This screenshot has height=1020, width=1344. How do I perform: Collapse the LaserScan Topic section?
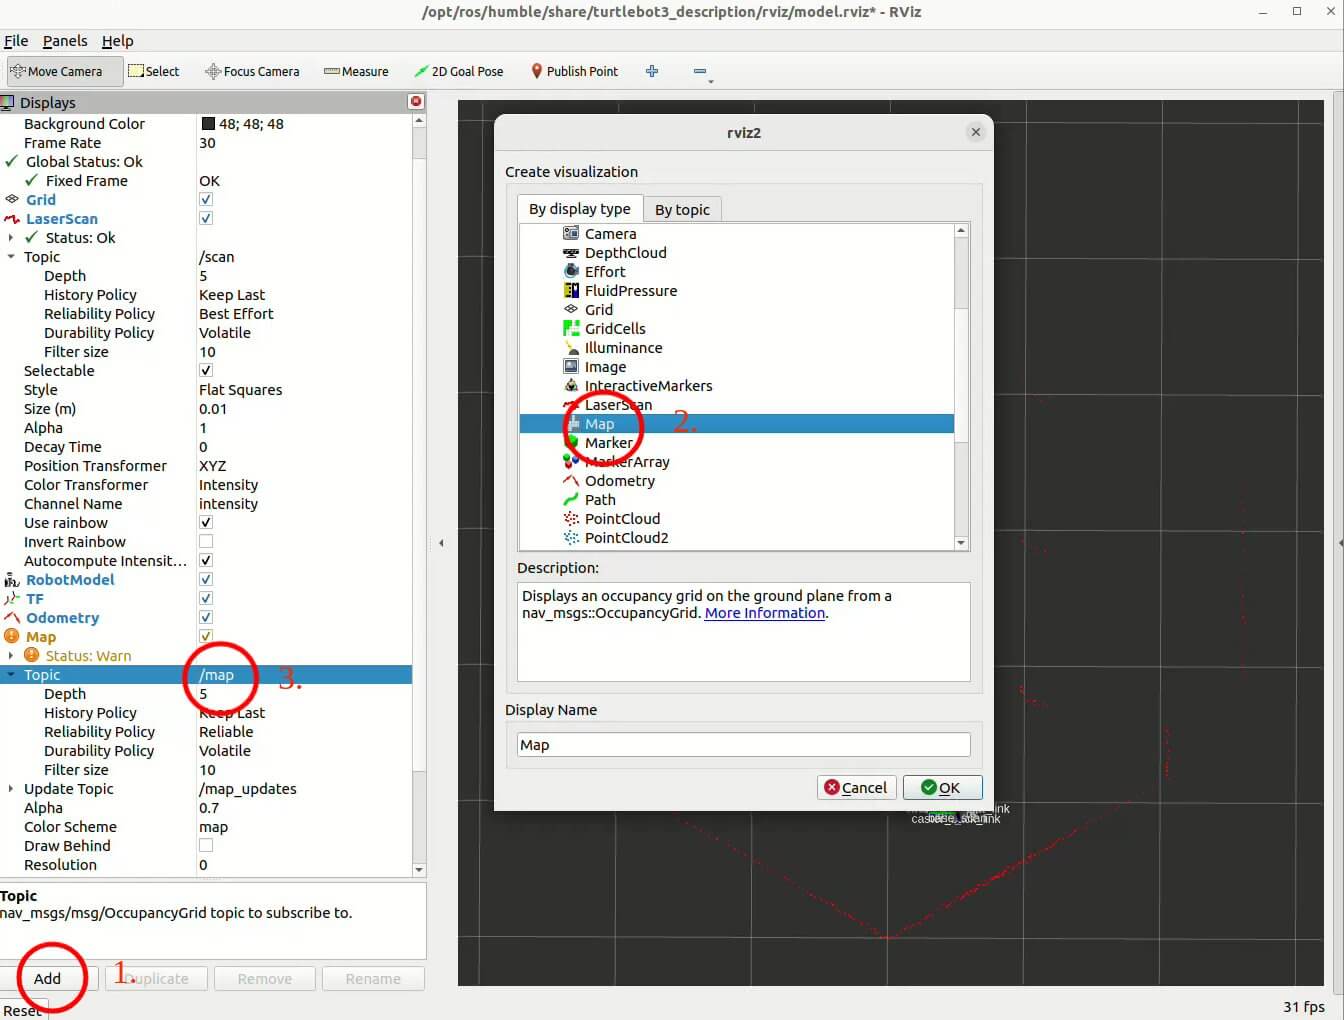pos(11,257)
